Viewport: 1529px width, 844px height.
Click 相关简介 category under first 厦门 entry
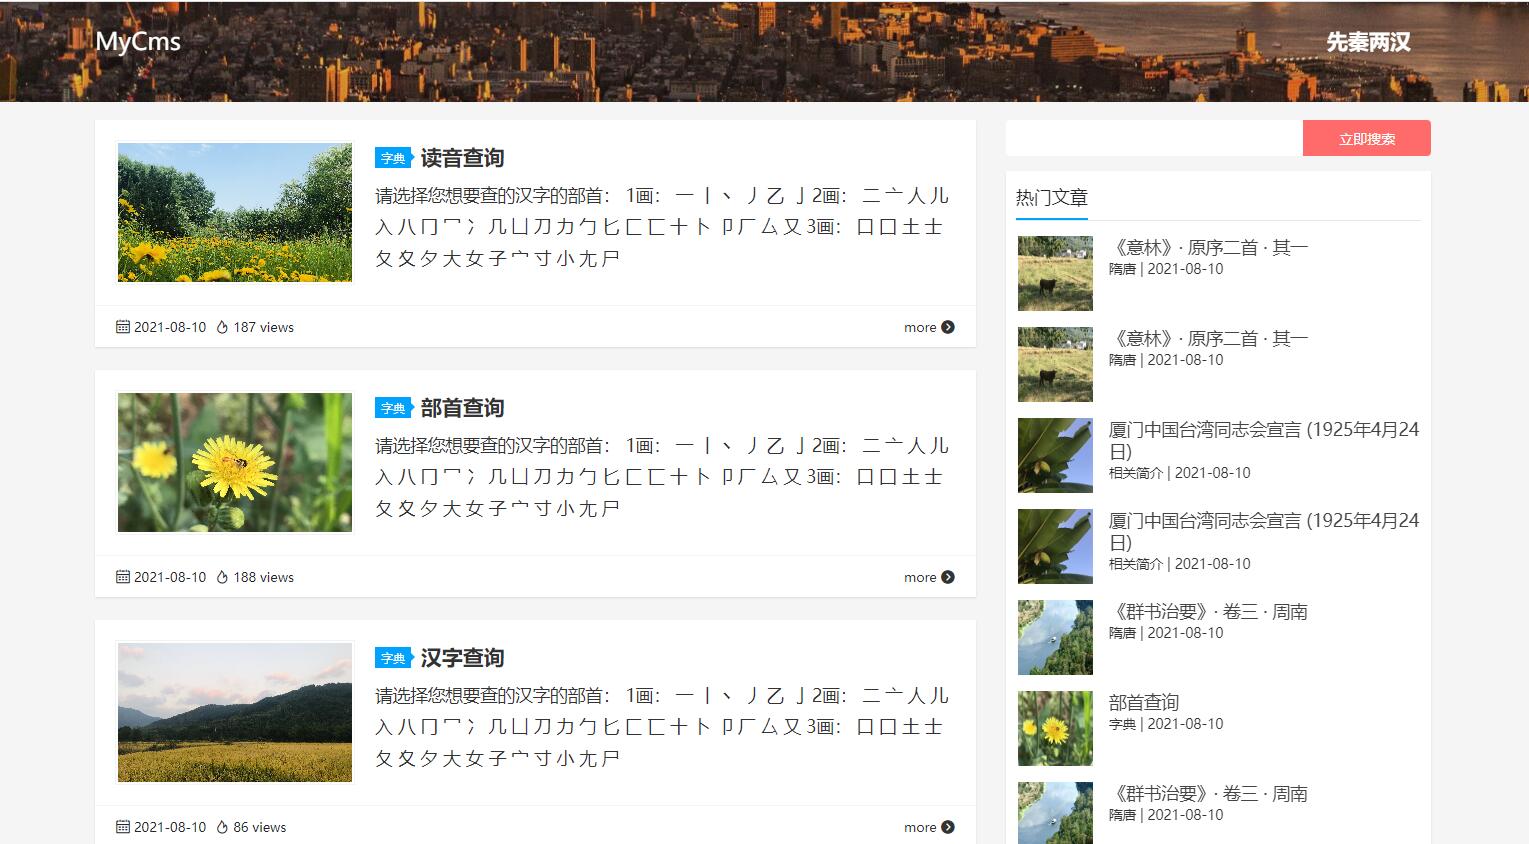(x=1136, y=473)
